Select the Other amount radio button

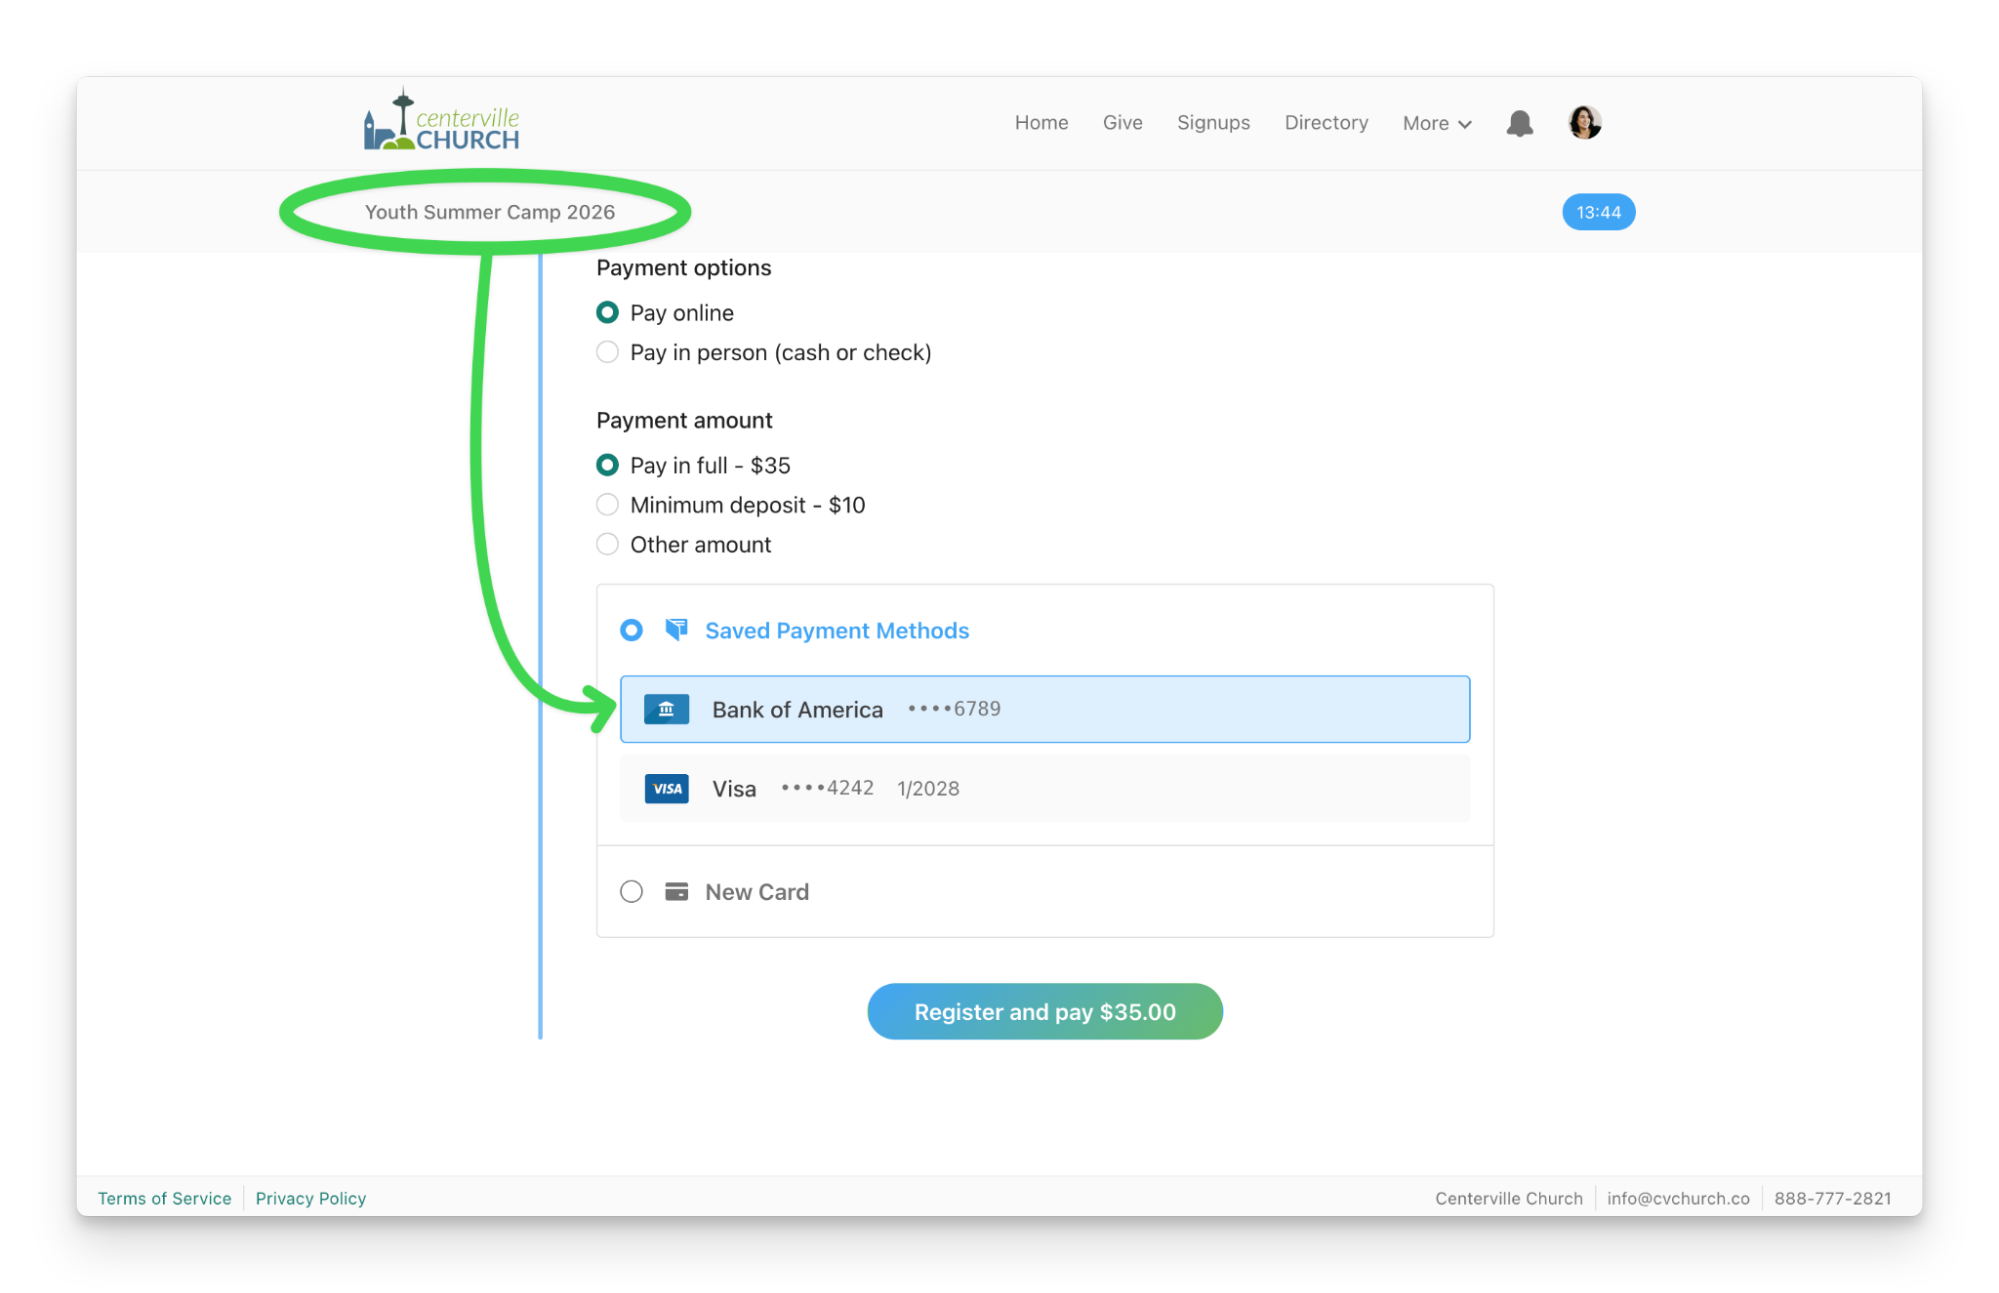[607, 545]
